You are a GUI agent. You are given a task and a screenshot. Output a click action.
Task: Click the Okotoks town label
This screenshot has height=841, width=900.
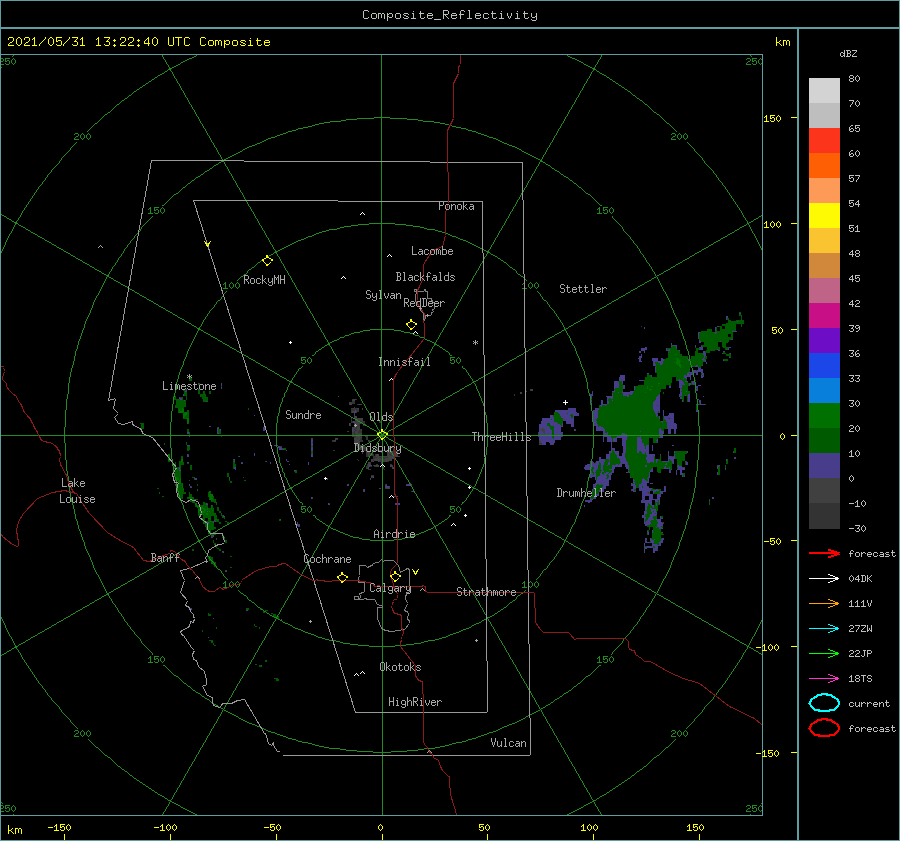coord(400,667)
